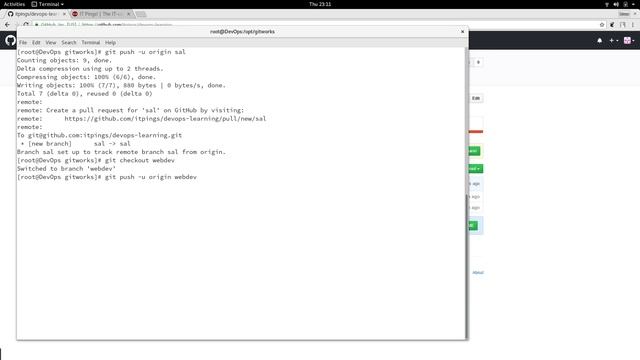Click the pull request URL in terminal output
Screen dimensions: 640x360
pos(165,118)
